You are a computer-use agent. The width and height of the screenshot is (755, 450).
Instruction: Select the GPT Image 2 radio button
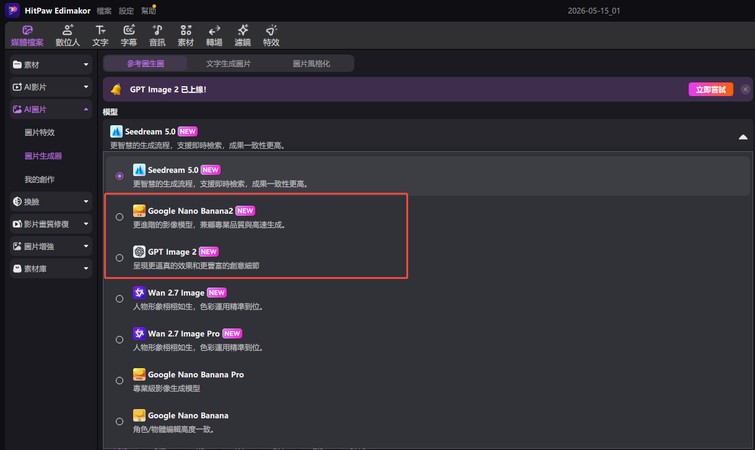pyautogui.click(x=119, y=258)
